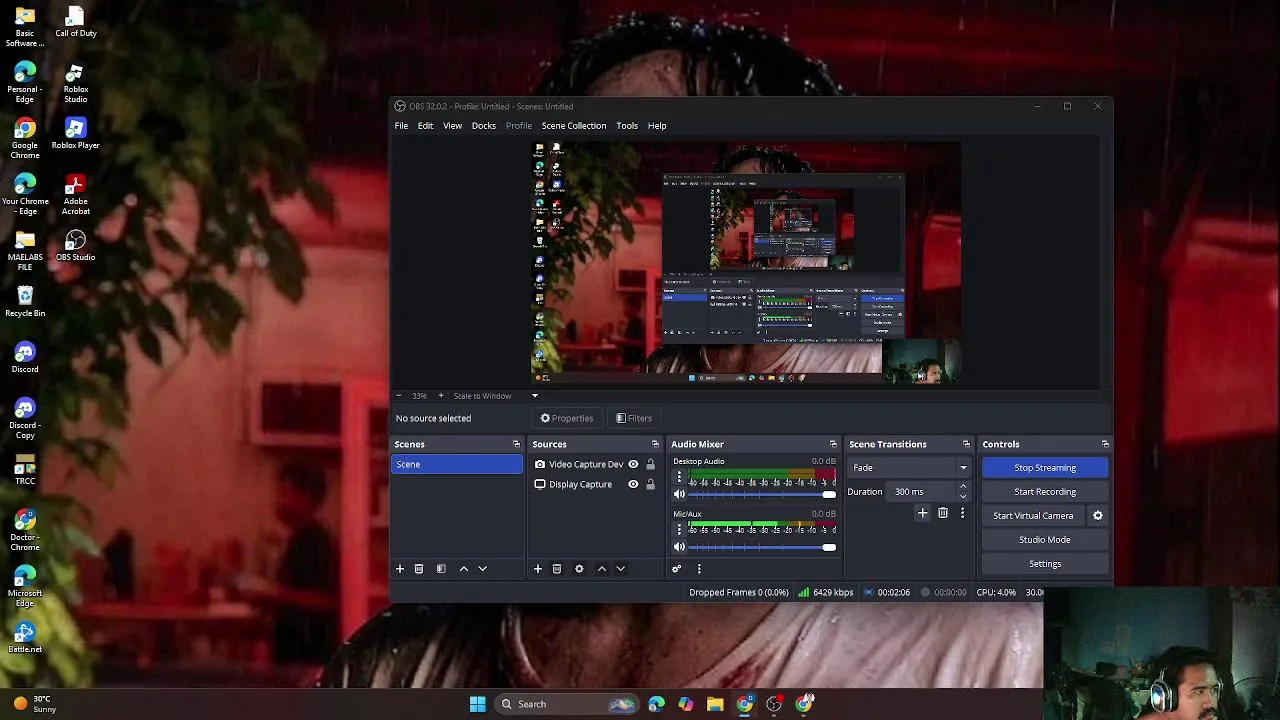The height and width of the screenshot is (720, 1280).
Task: Add a new scene with the plus icon
Action: pyautogui.click(x=400, y=569)
